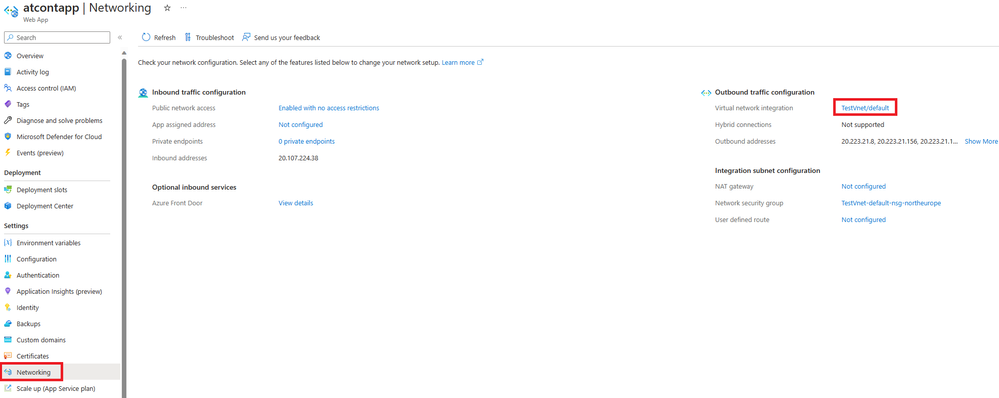Click in the sidebar Search field
Screen dimensions: 999x398
tap(57, 38)
